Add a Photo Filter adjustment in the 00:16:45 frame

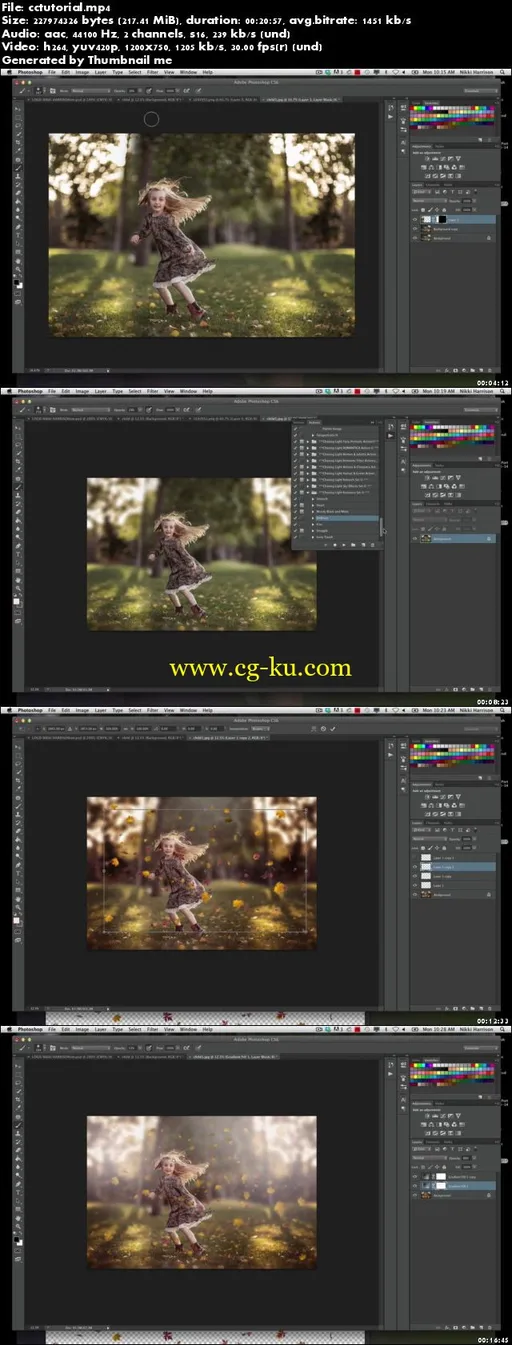pyautogui.click(x=446, y=1124)
